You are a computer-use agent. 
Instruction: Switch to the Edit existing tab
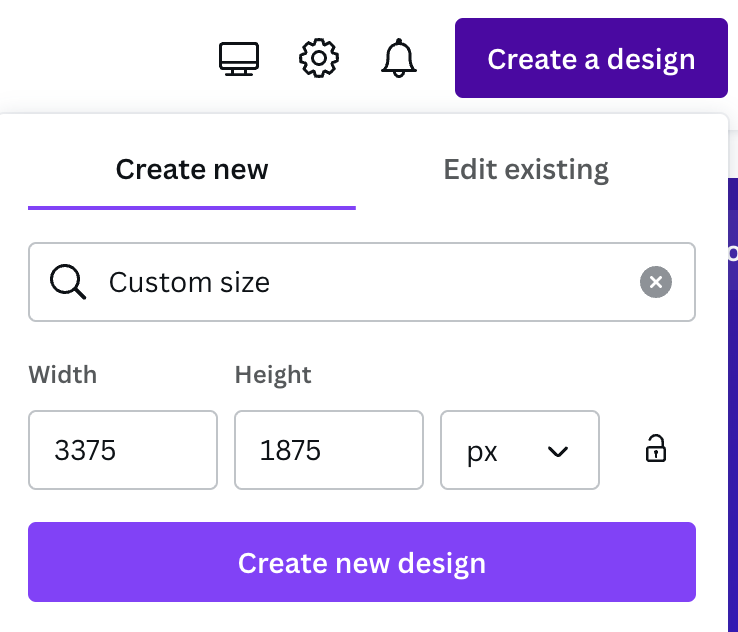(x=526, y=169)
